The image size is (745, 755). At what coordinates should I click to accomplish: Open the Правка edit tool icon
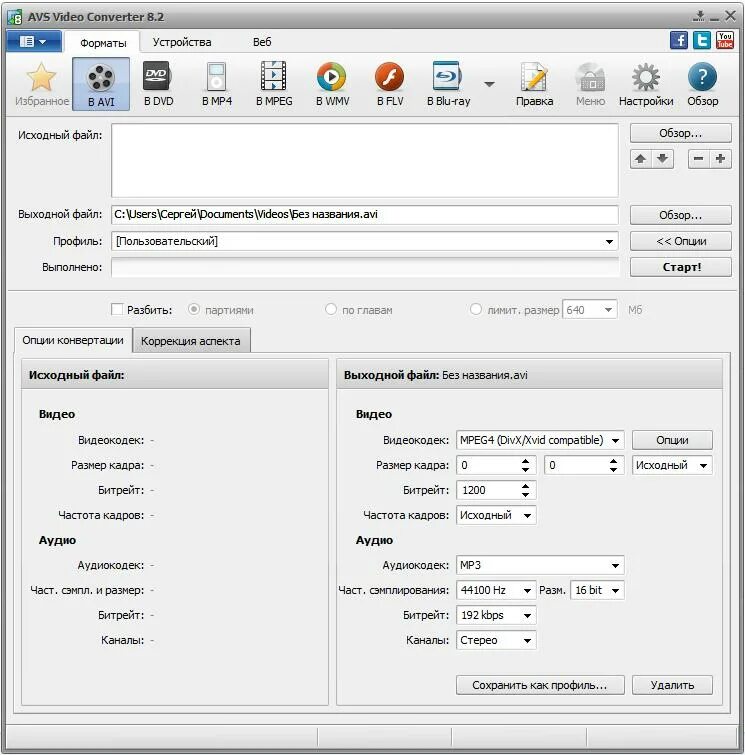535,84
